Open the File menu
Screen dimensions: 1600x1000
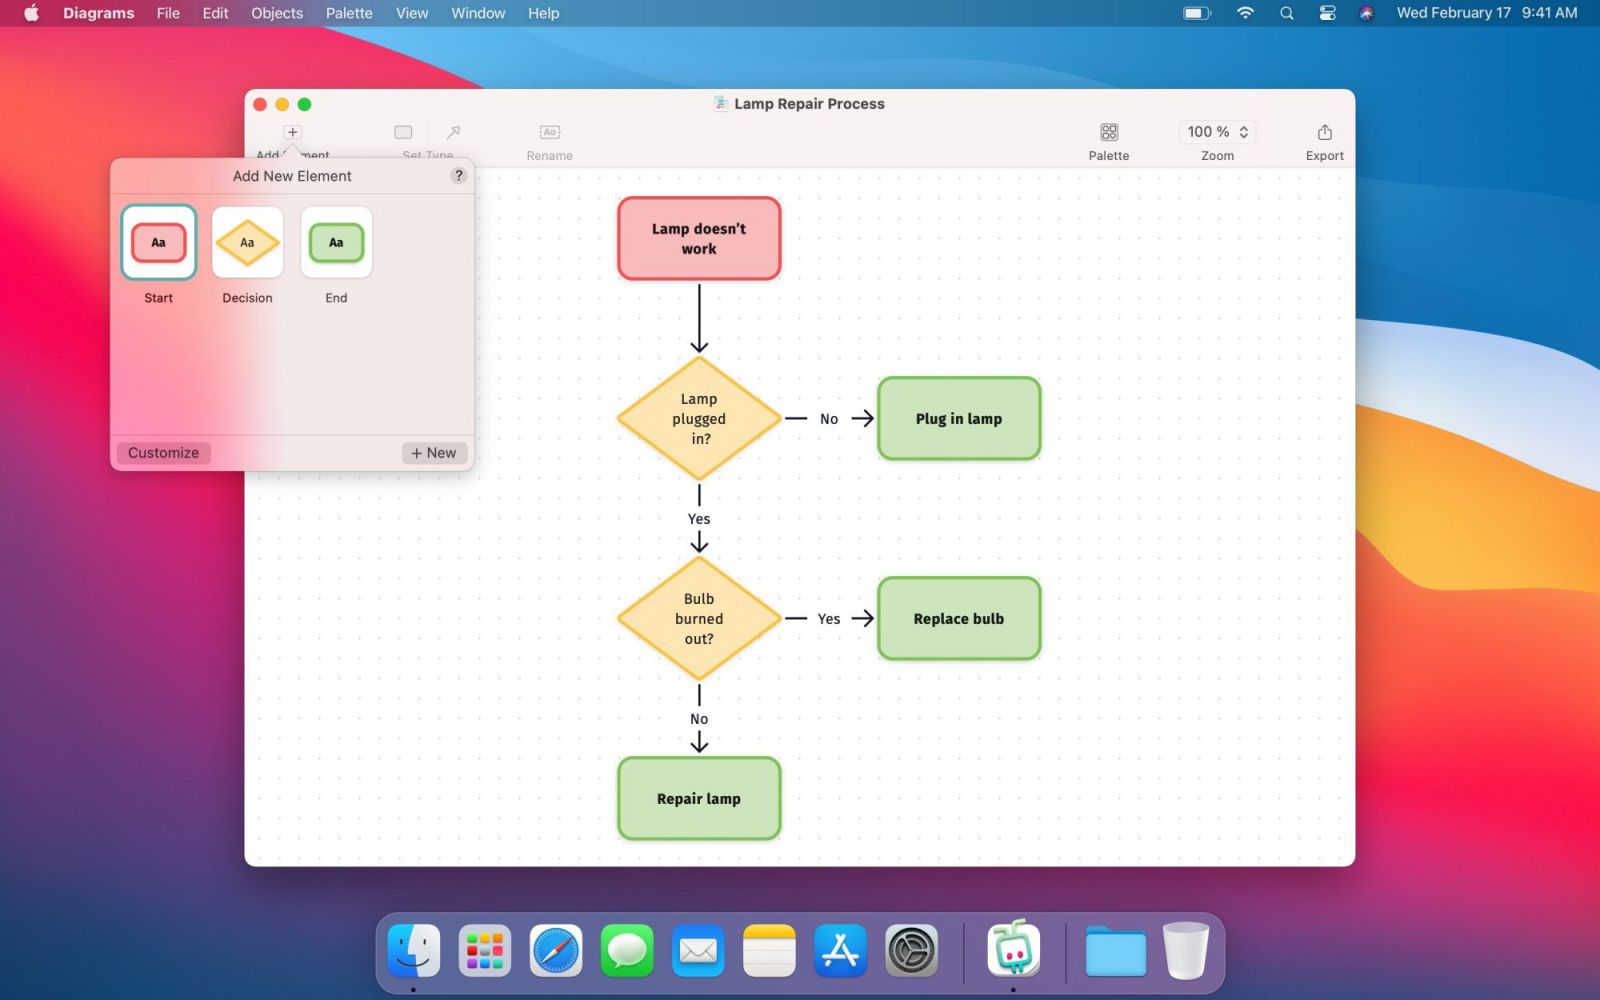click(168, 13)
